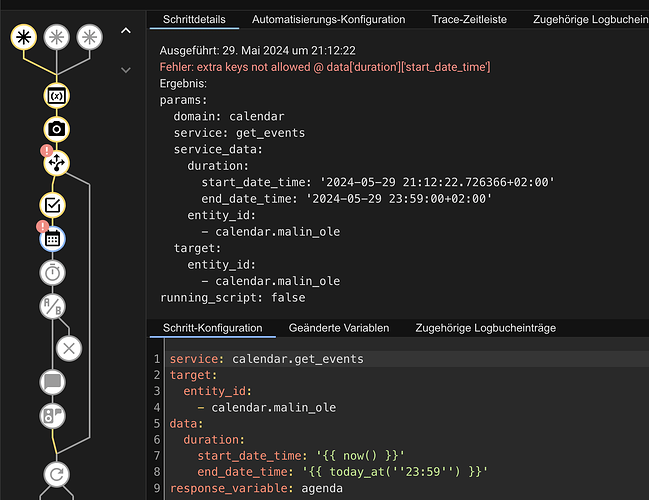Click code line 9 response_variable agenda
649x500 pixels.
point(256,488)
